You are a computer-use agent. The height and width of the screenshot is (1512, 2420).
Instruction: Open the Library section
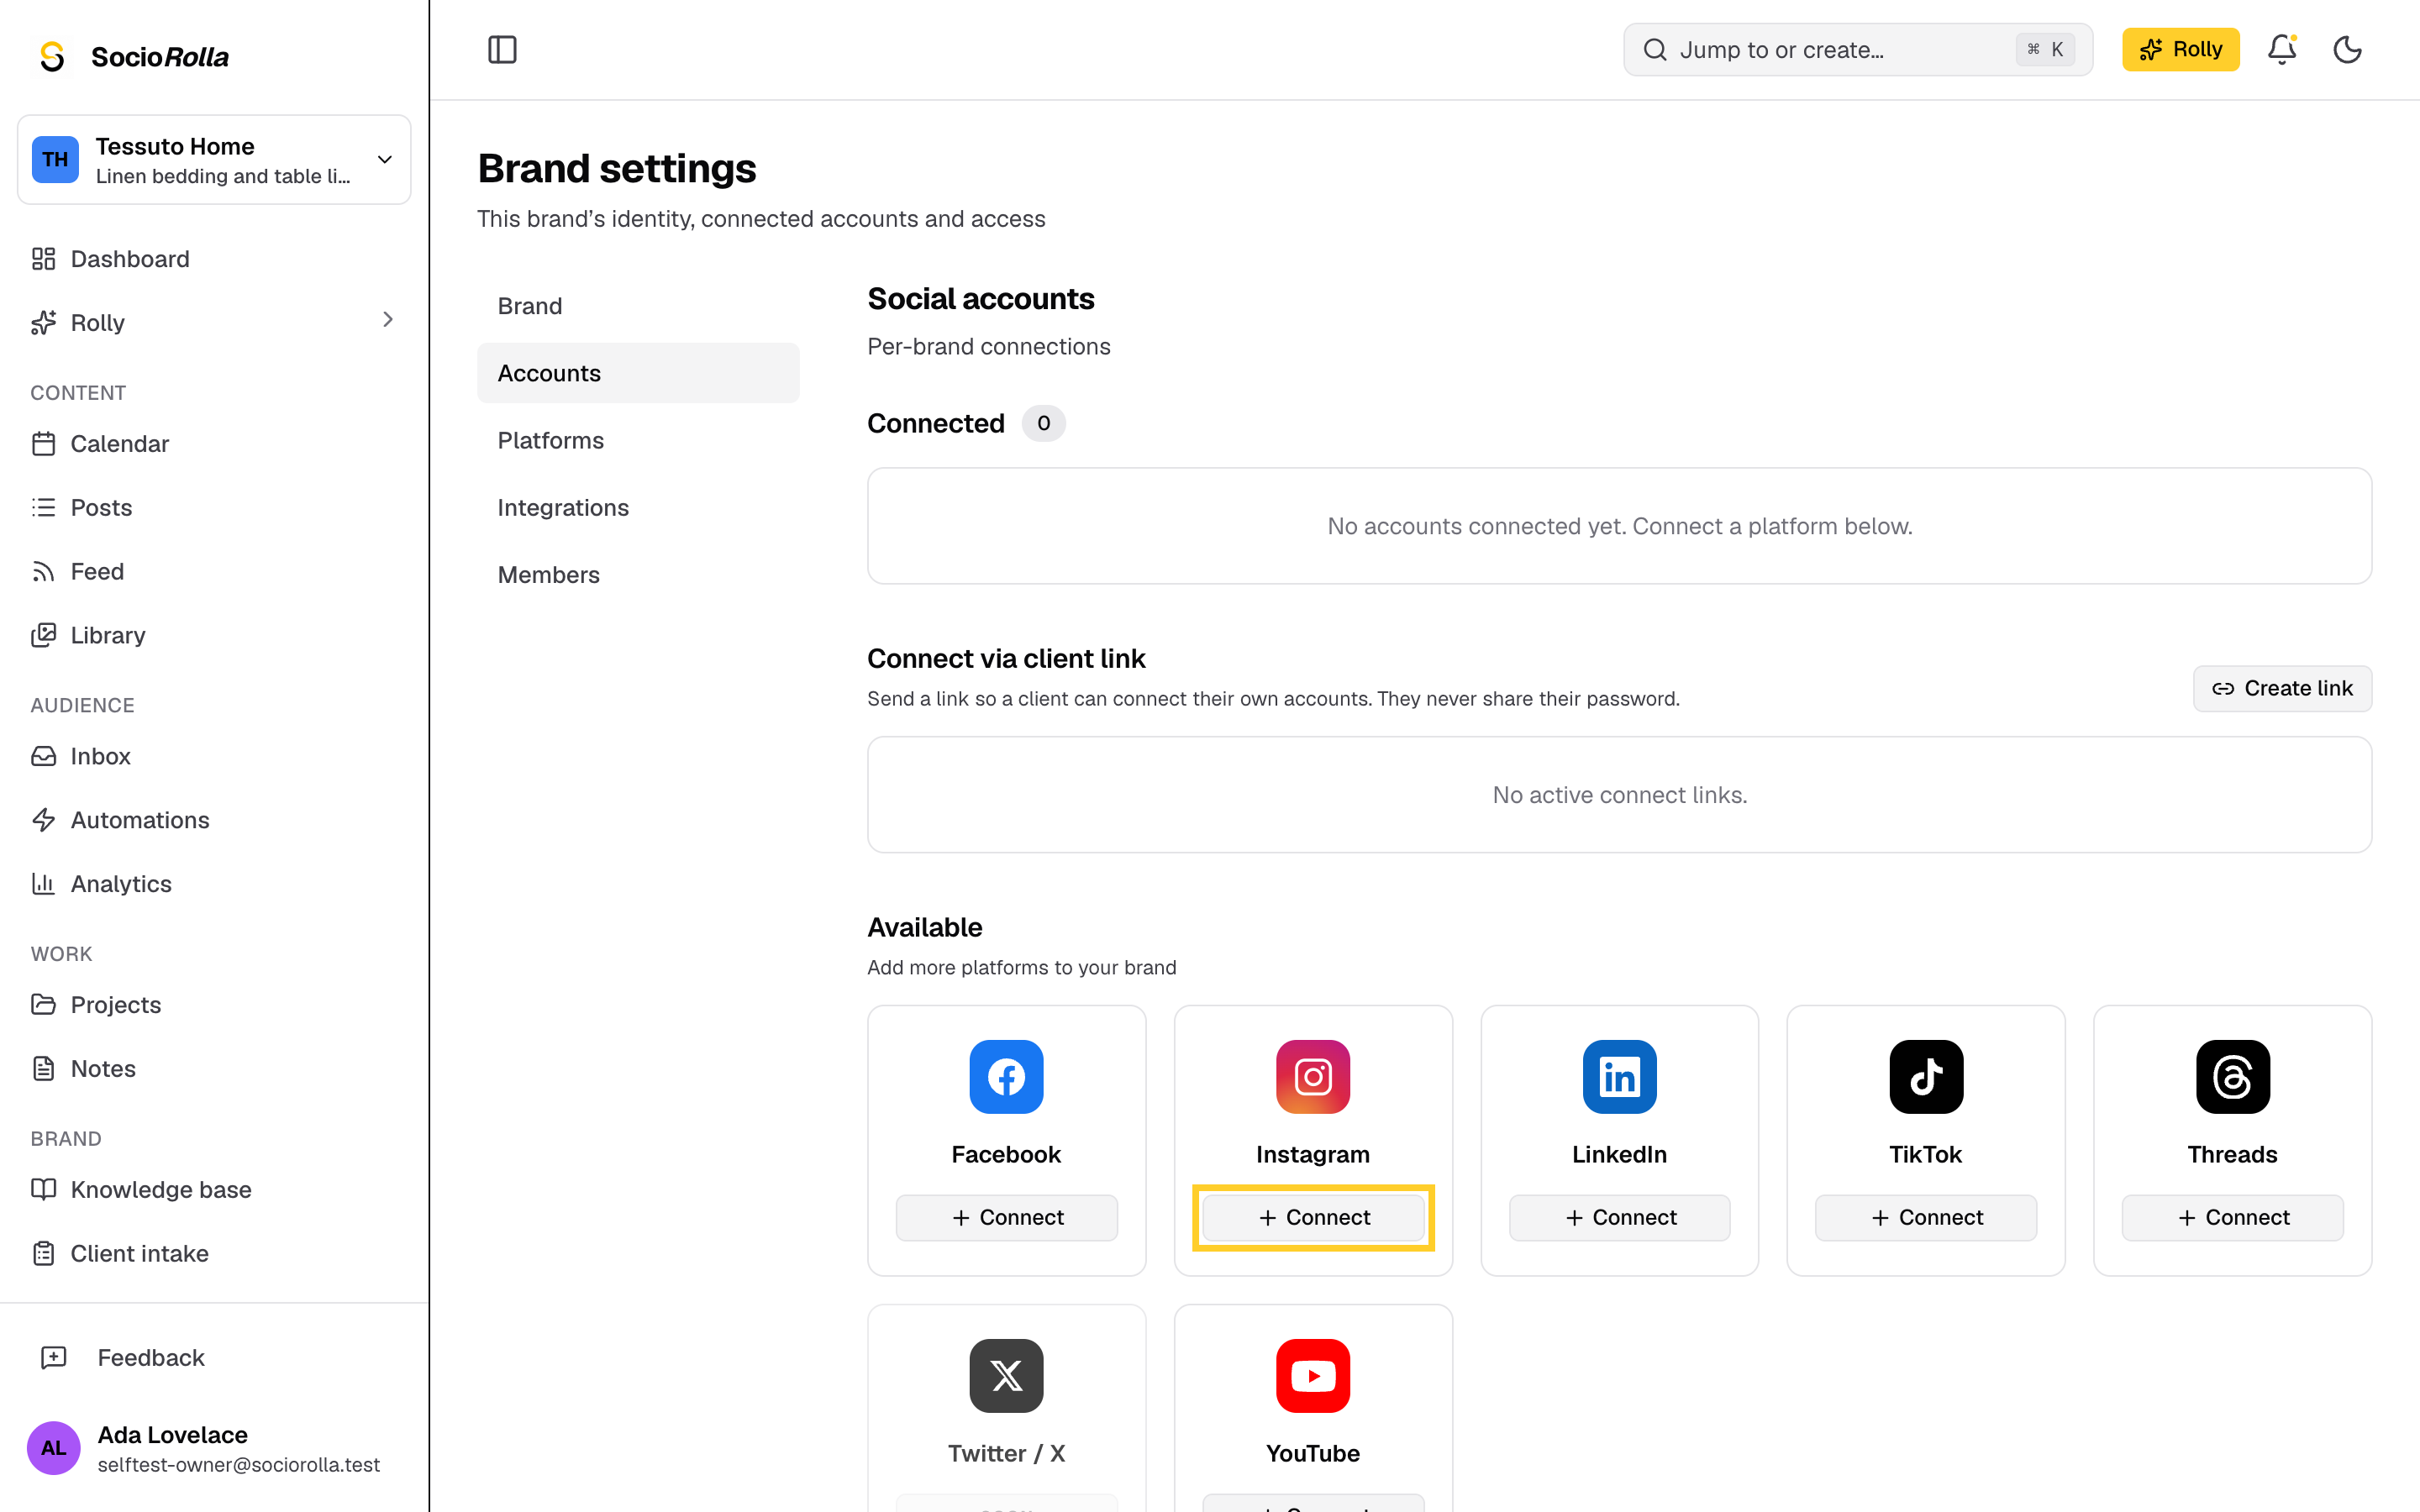coord(214,636)
